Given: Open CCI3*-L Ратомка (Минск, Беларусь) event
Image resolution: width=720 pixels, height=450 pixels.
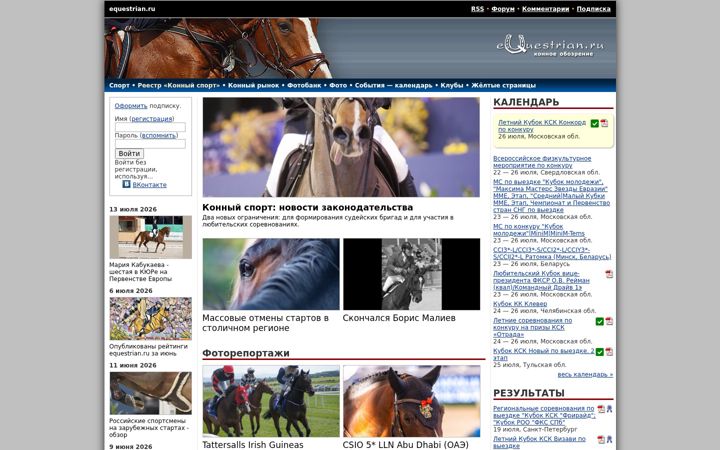Looking at the screenshot, I should tap(552, 253).
